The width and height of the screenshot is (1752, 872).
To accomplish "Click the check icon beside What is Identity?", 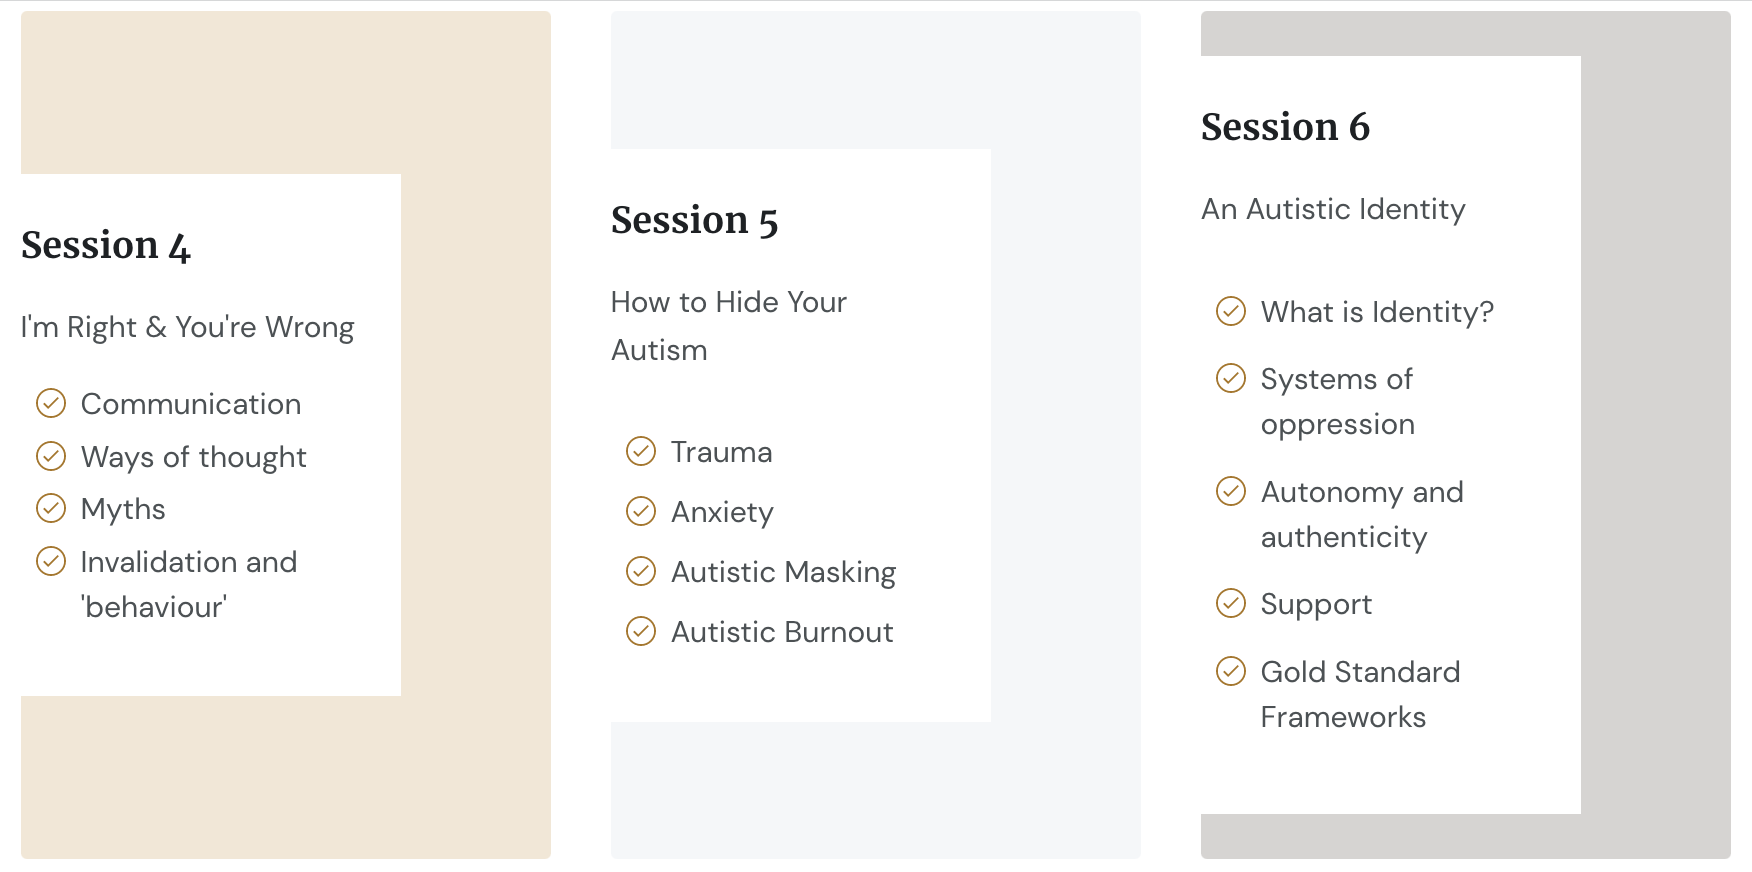I will point(1231,311).
